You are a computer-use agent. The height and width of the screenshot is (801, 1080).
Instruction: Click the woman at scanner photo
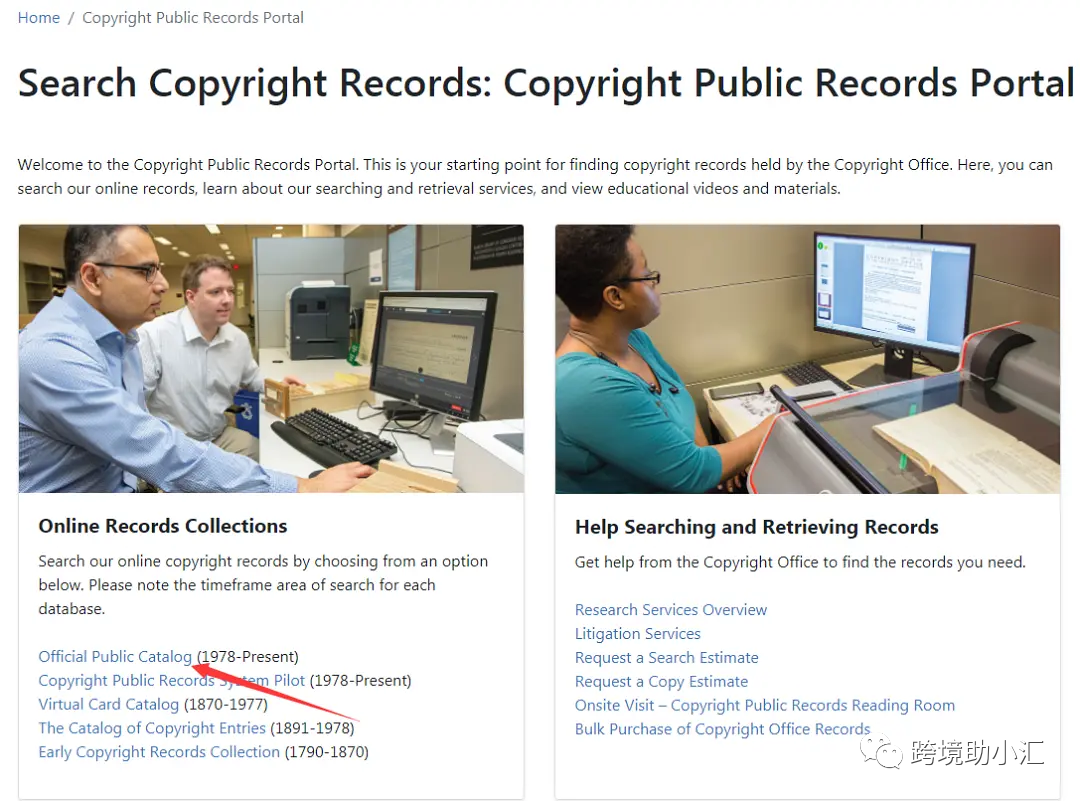pos(807,358)
